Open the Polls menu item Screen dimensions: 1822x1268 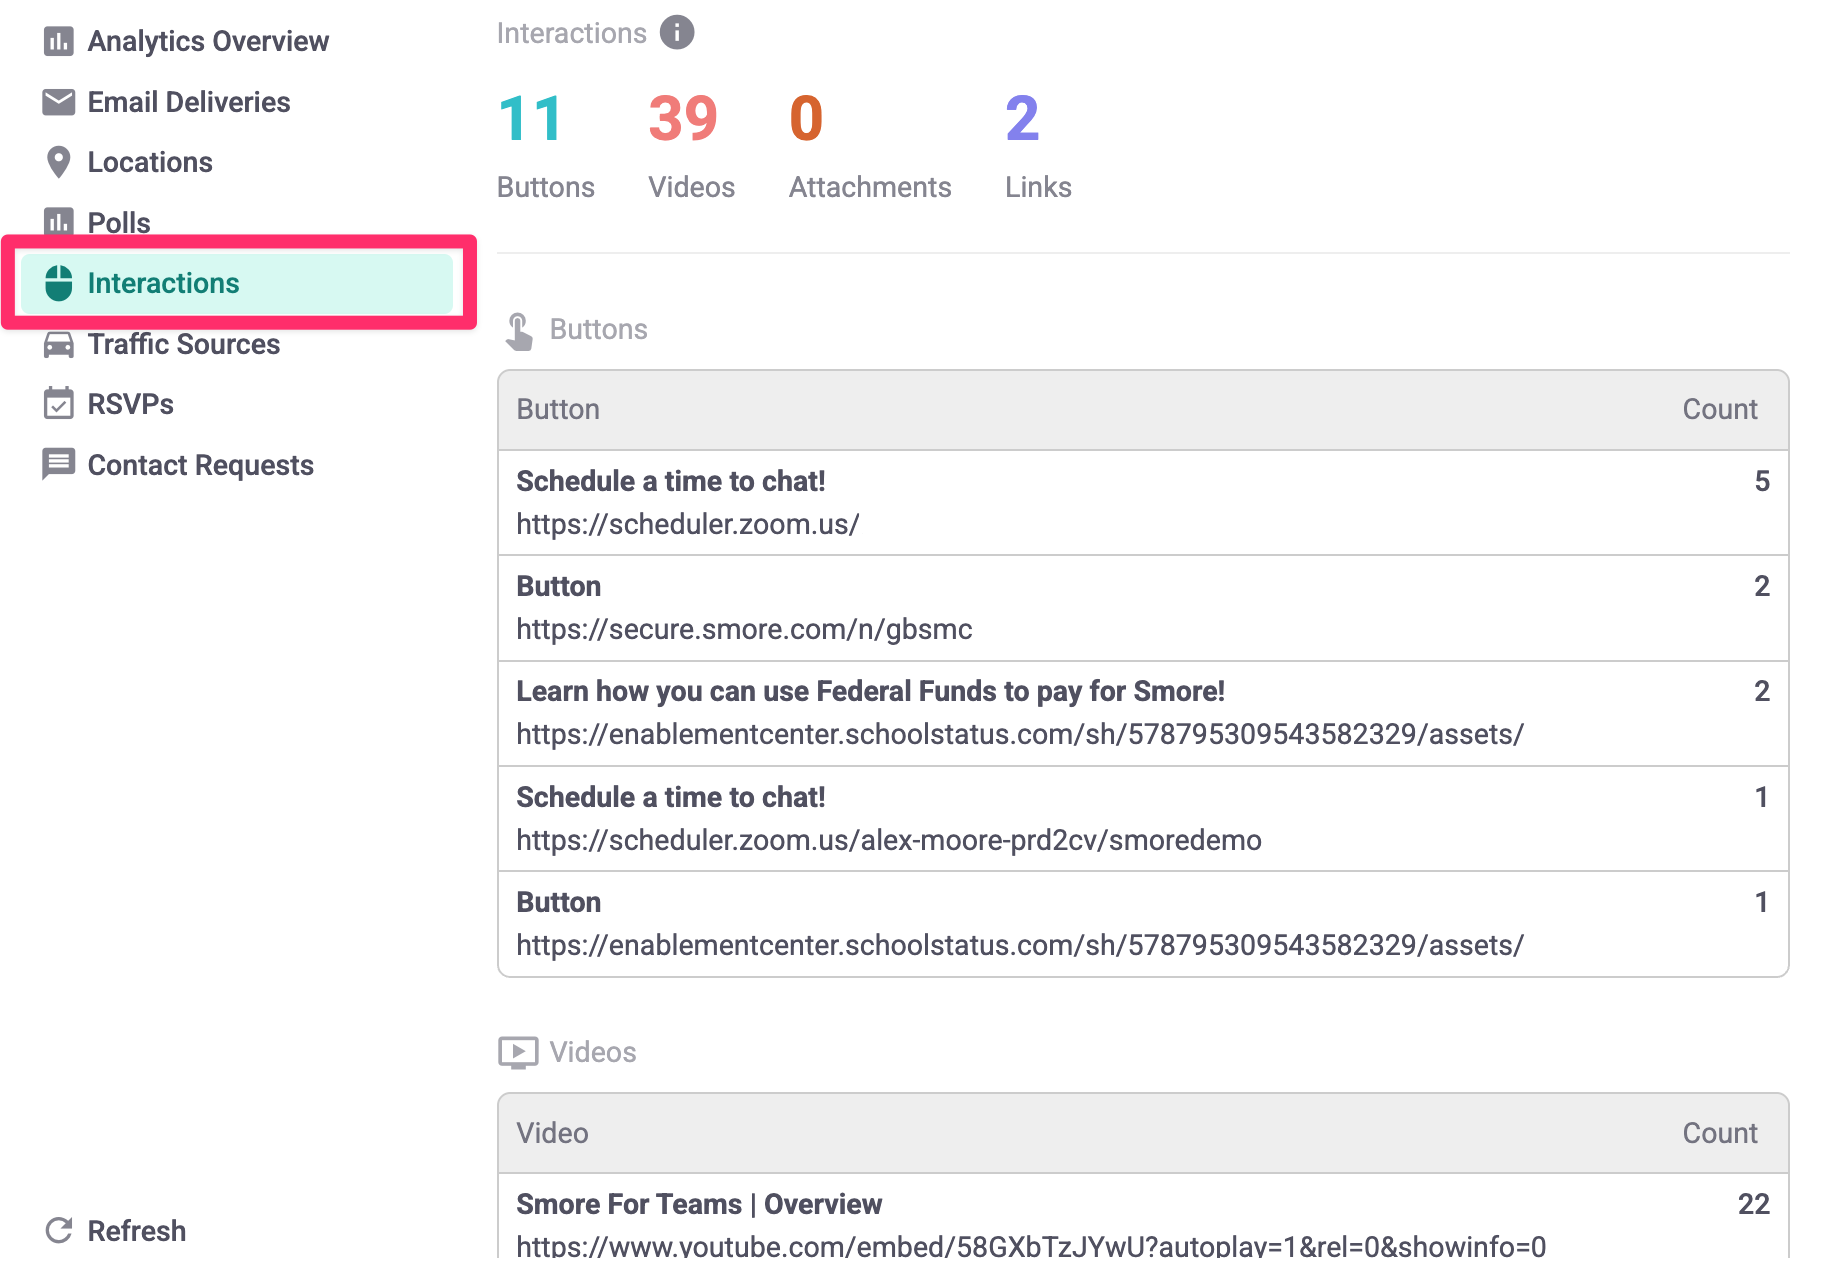118,222
